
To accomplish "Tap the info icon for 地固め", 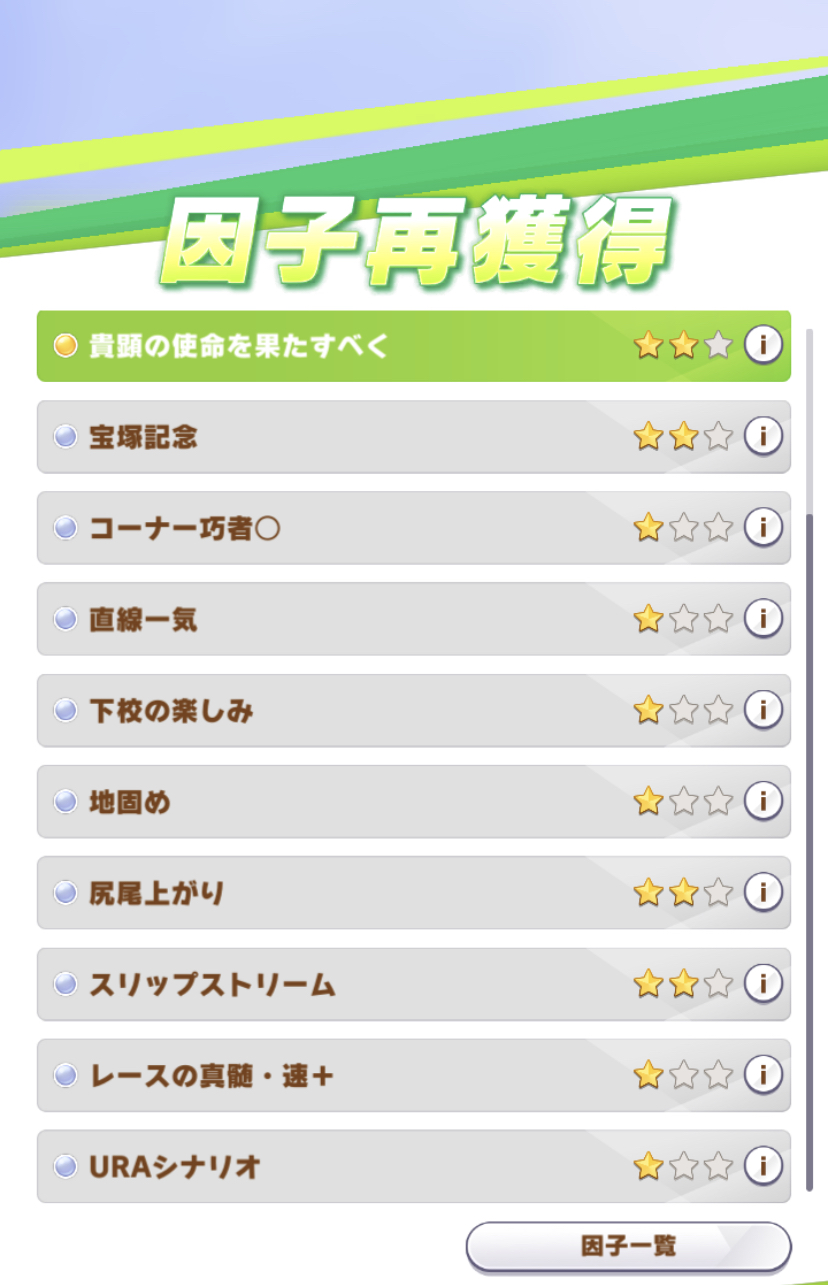I will pyautogui.click(x=763, y=801).
